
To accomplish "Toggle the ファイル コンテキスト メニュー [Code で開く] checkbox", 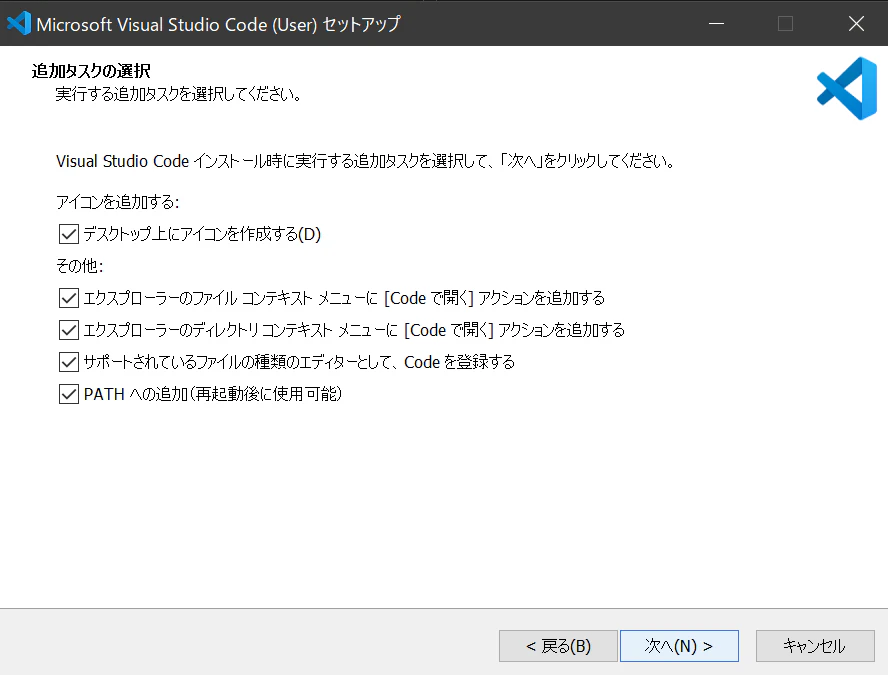I will point(69,298).
